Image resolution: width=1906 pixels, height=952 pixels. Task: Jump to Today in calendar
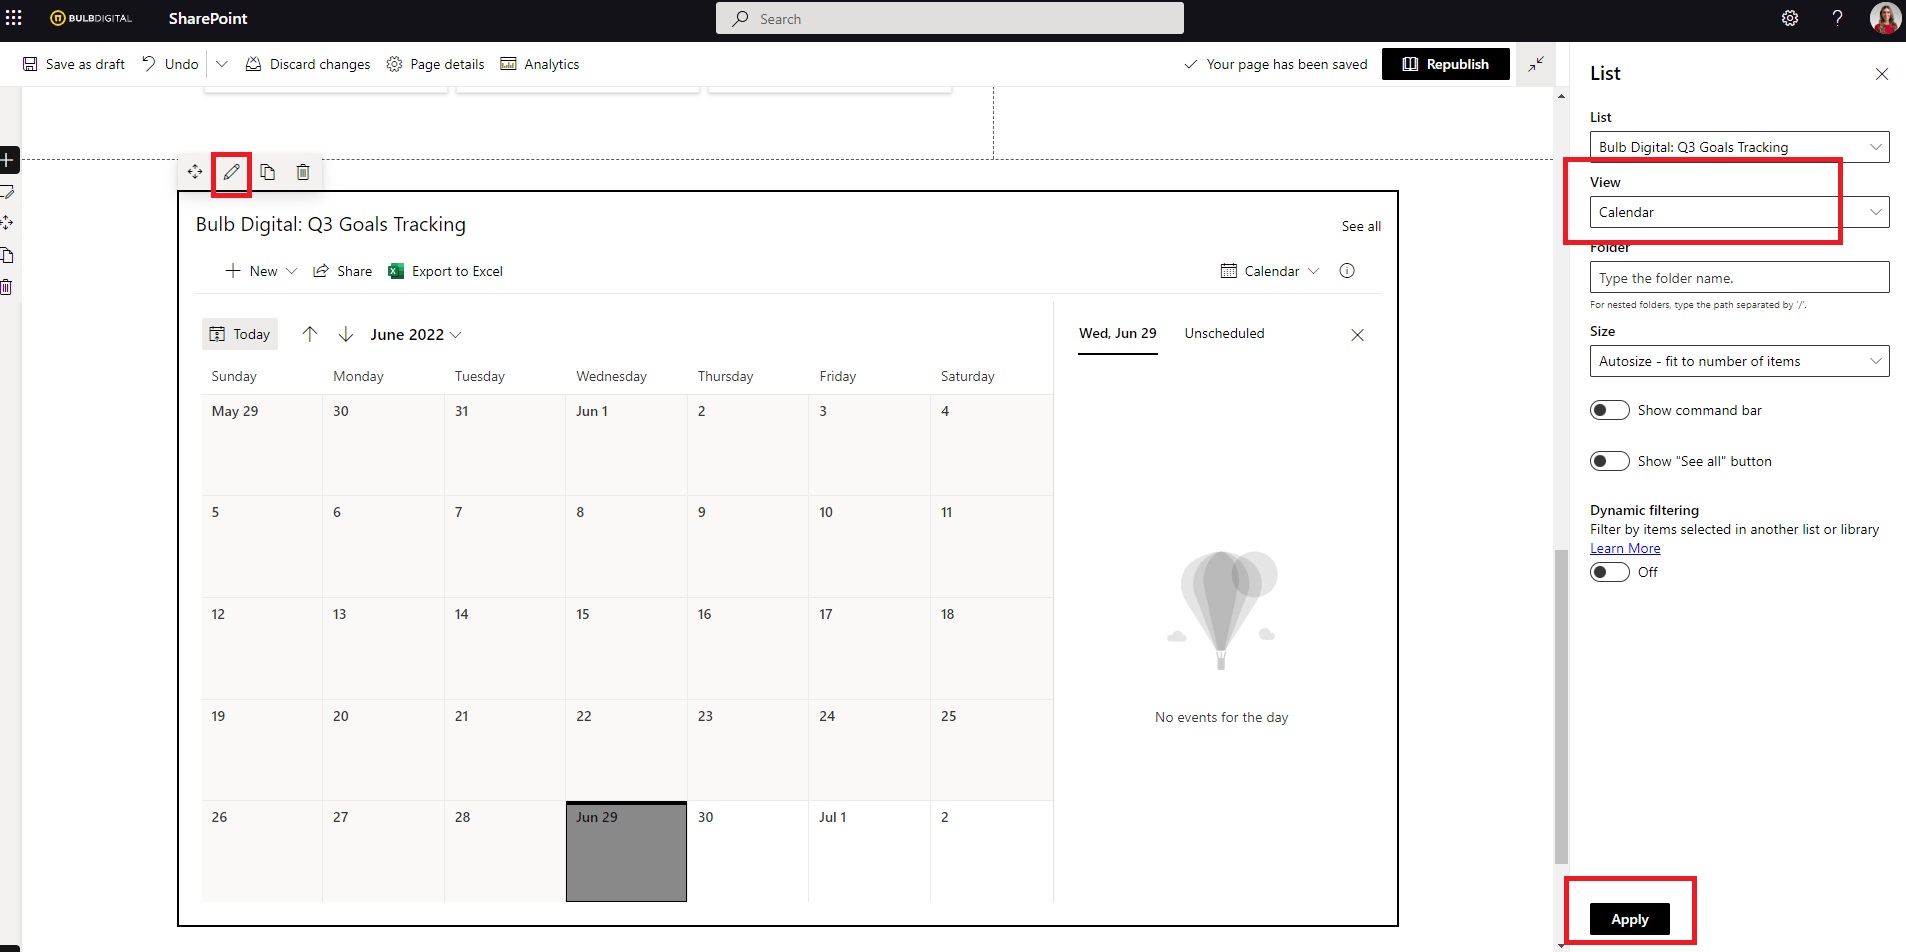(240, 334)
